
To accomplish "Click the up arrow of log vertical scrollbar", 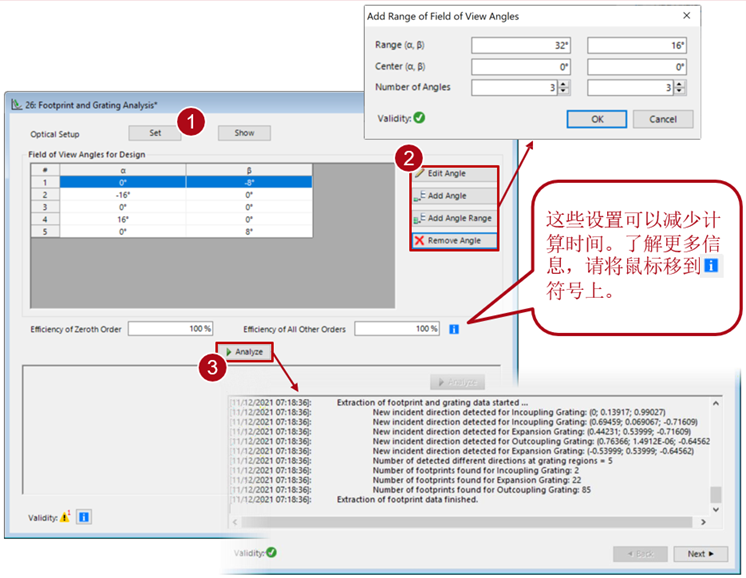I will (716, 403).
